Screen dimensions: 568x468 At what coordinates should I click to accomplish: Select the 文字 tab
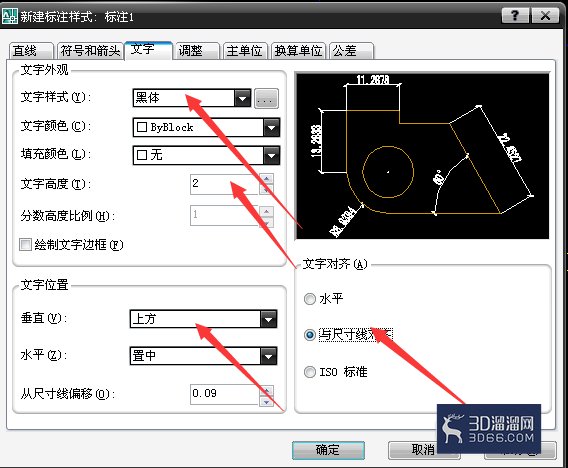click(148, 50)
